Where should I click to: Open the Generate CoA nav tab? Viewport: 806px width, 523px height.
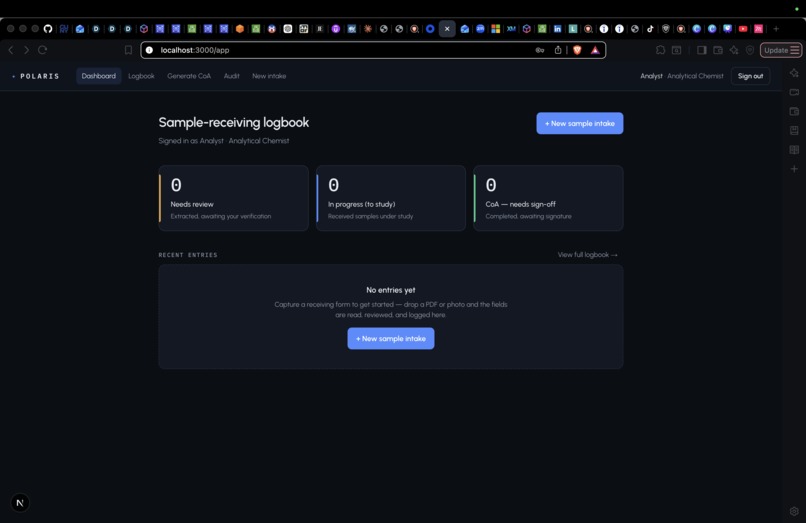(x=189, y=76)
